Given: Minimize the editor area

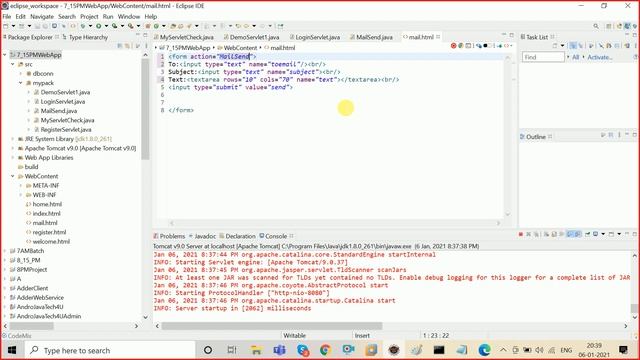Looking at the screenshot, I should point(504,35).
